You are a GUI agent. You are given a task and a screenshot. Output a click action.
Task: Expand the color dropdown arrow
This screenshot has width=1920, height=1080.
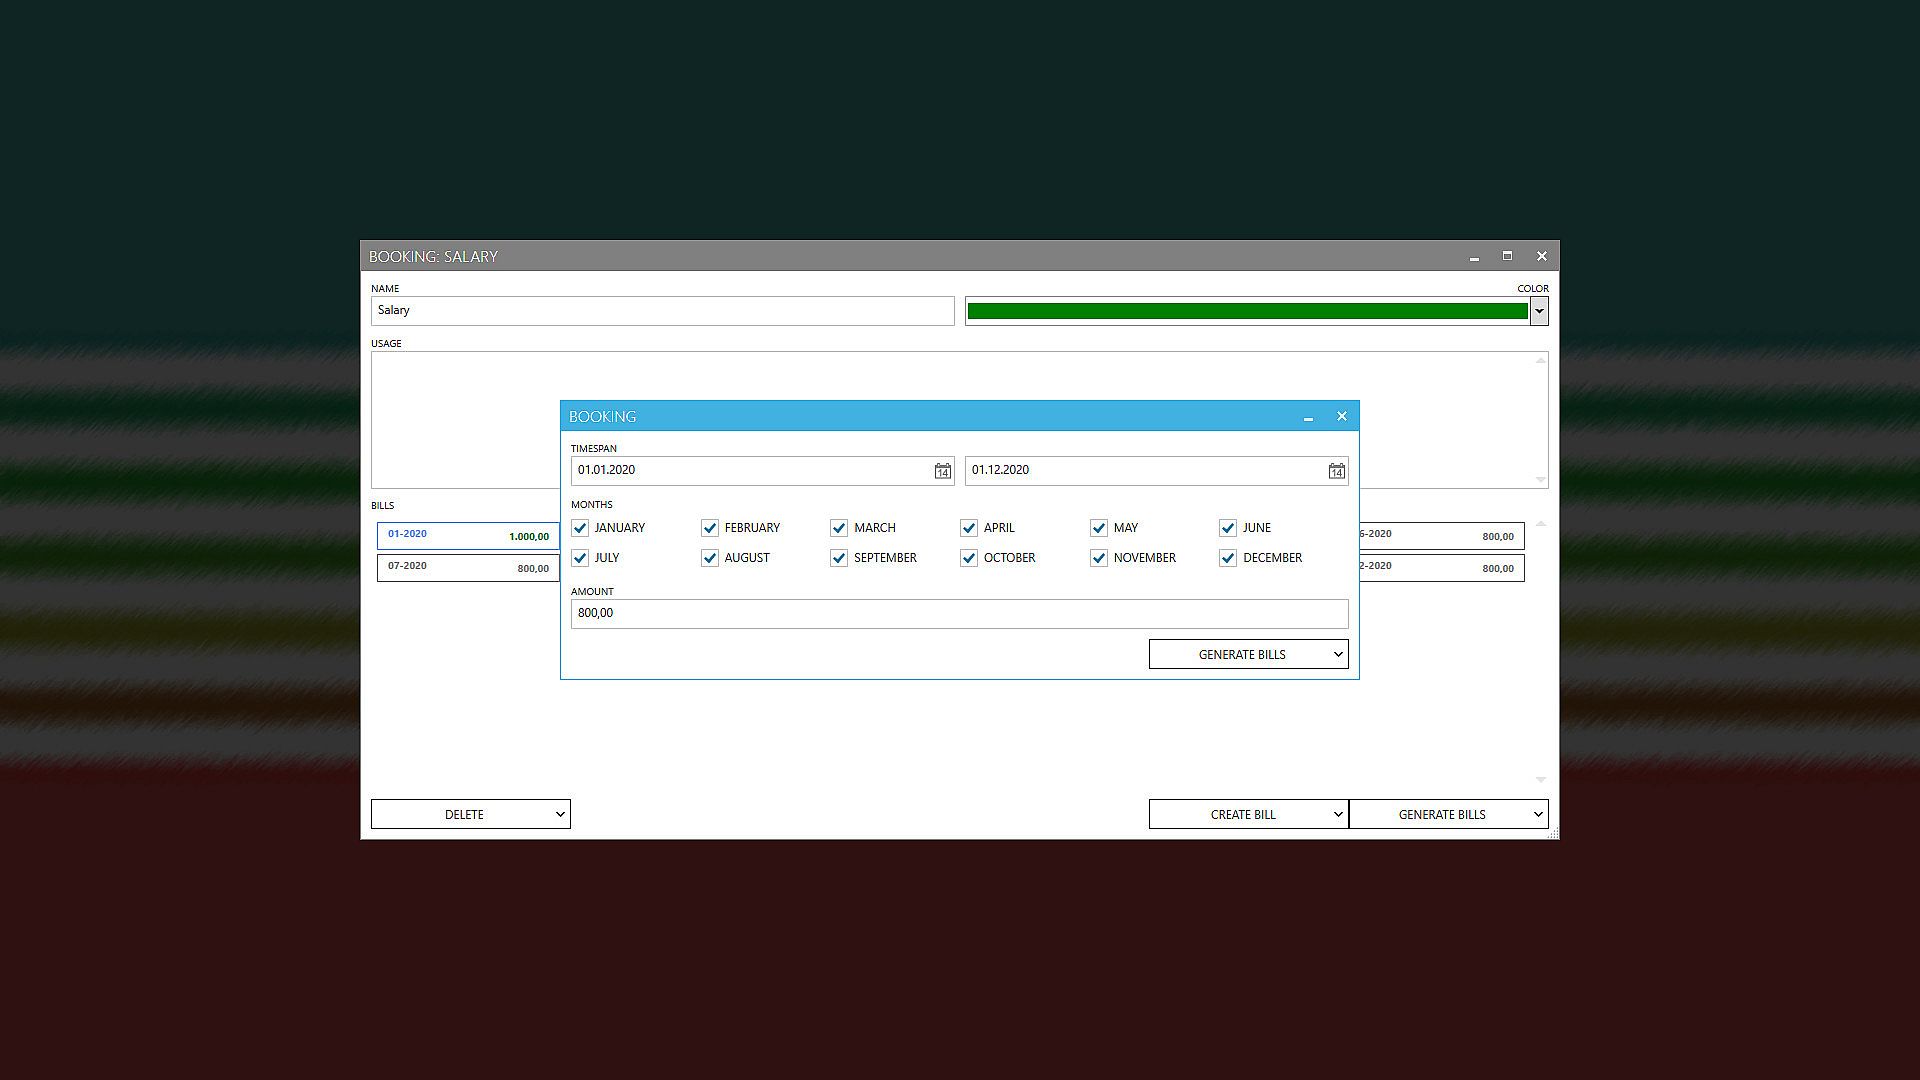click(x=1539, y=311)
